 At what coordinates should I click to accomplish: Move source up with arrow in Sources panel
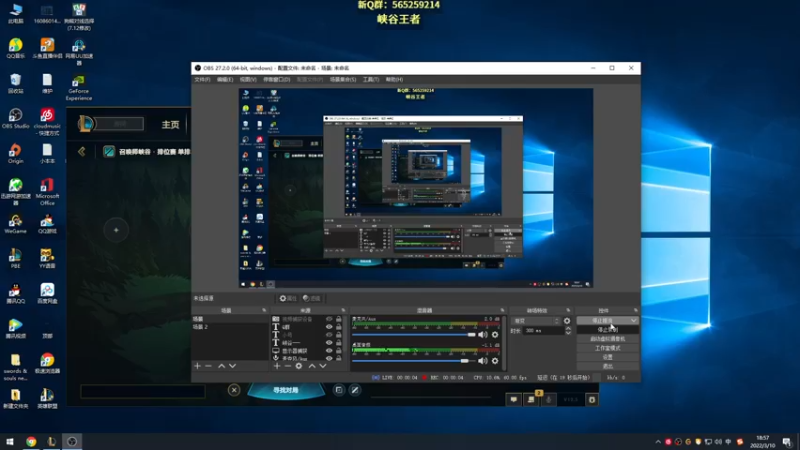pos(312,366)
